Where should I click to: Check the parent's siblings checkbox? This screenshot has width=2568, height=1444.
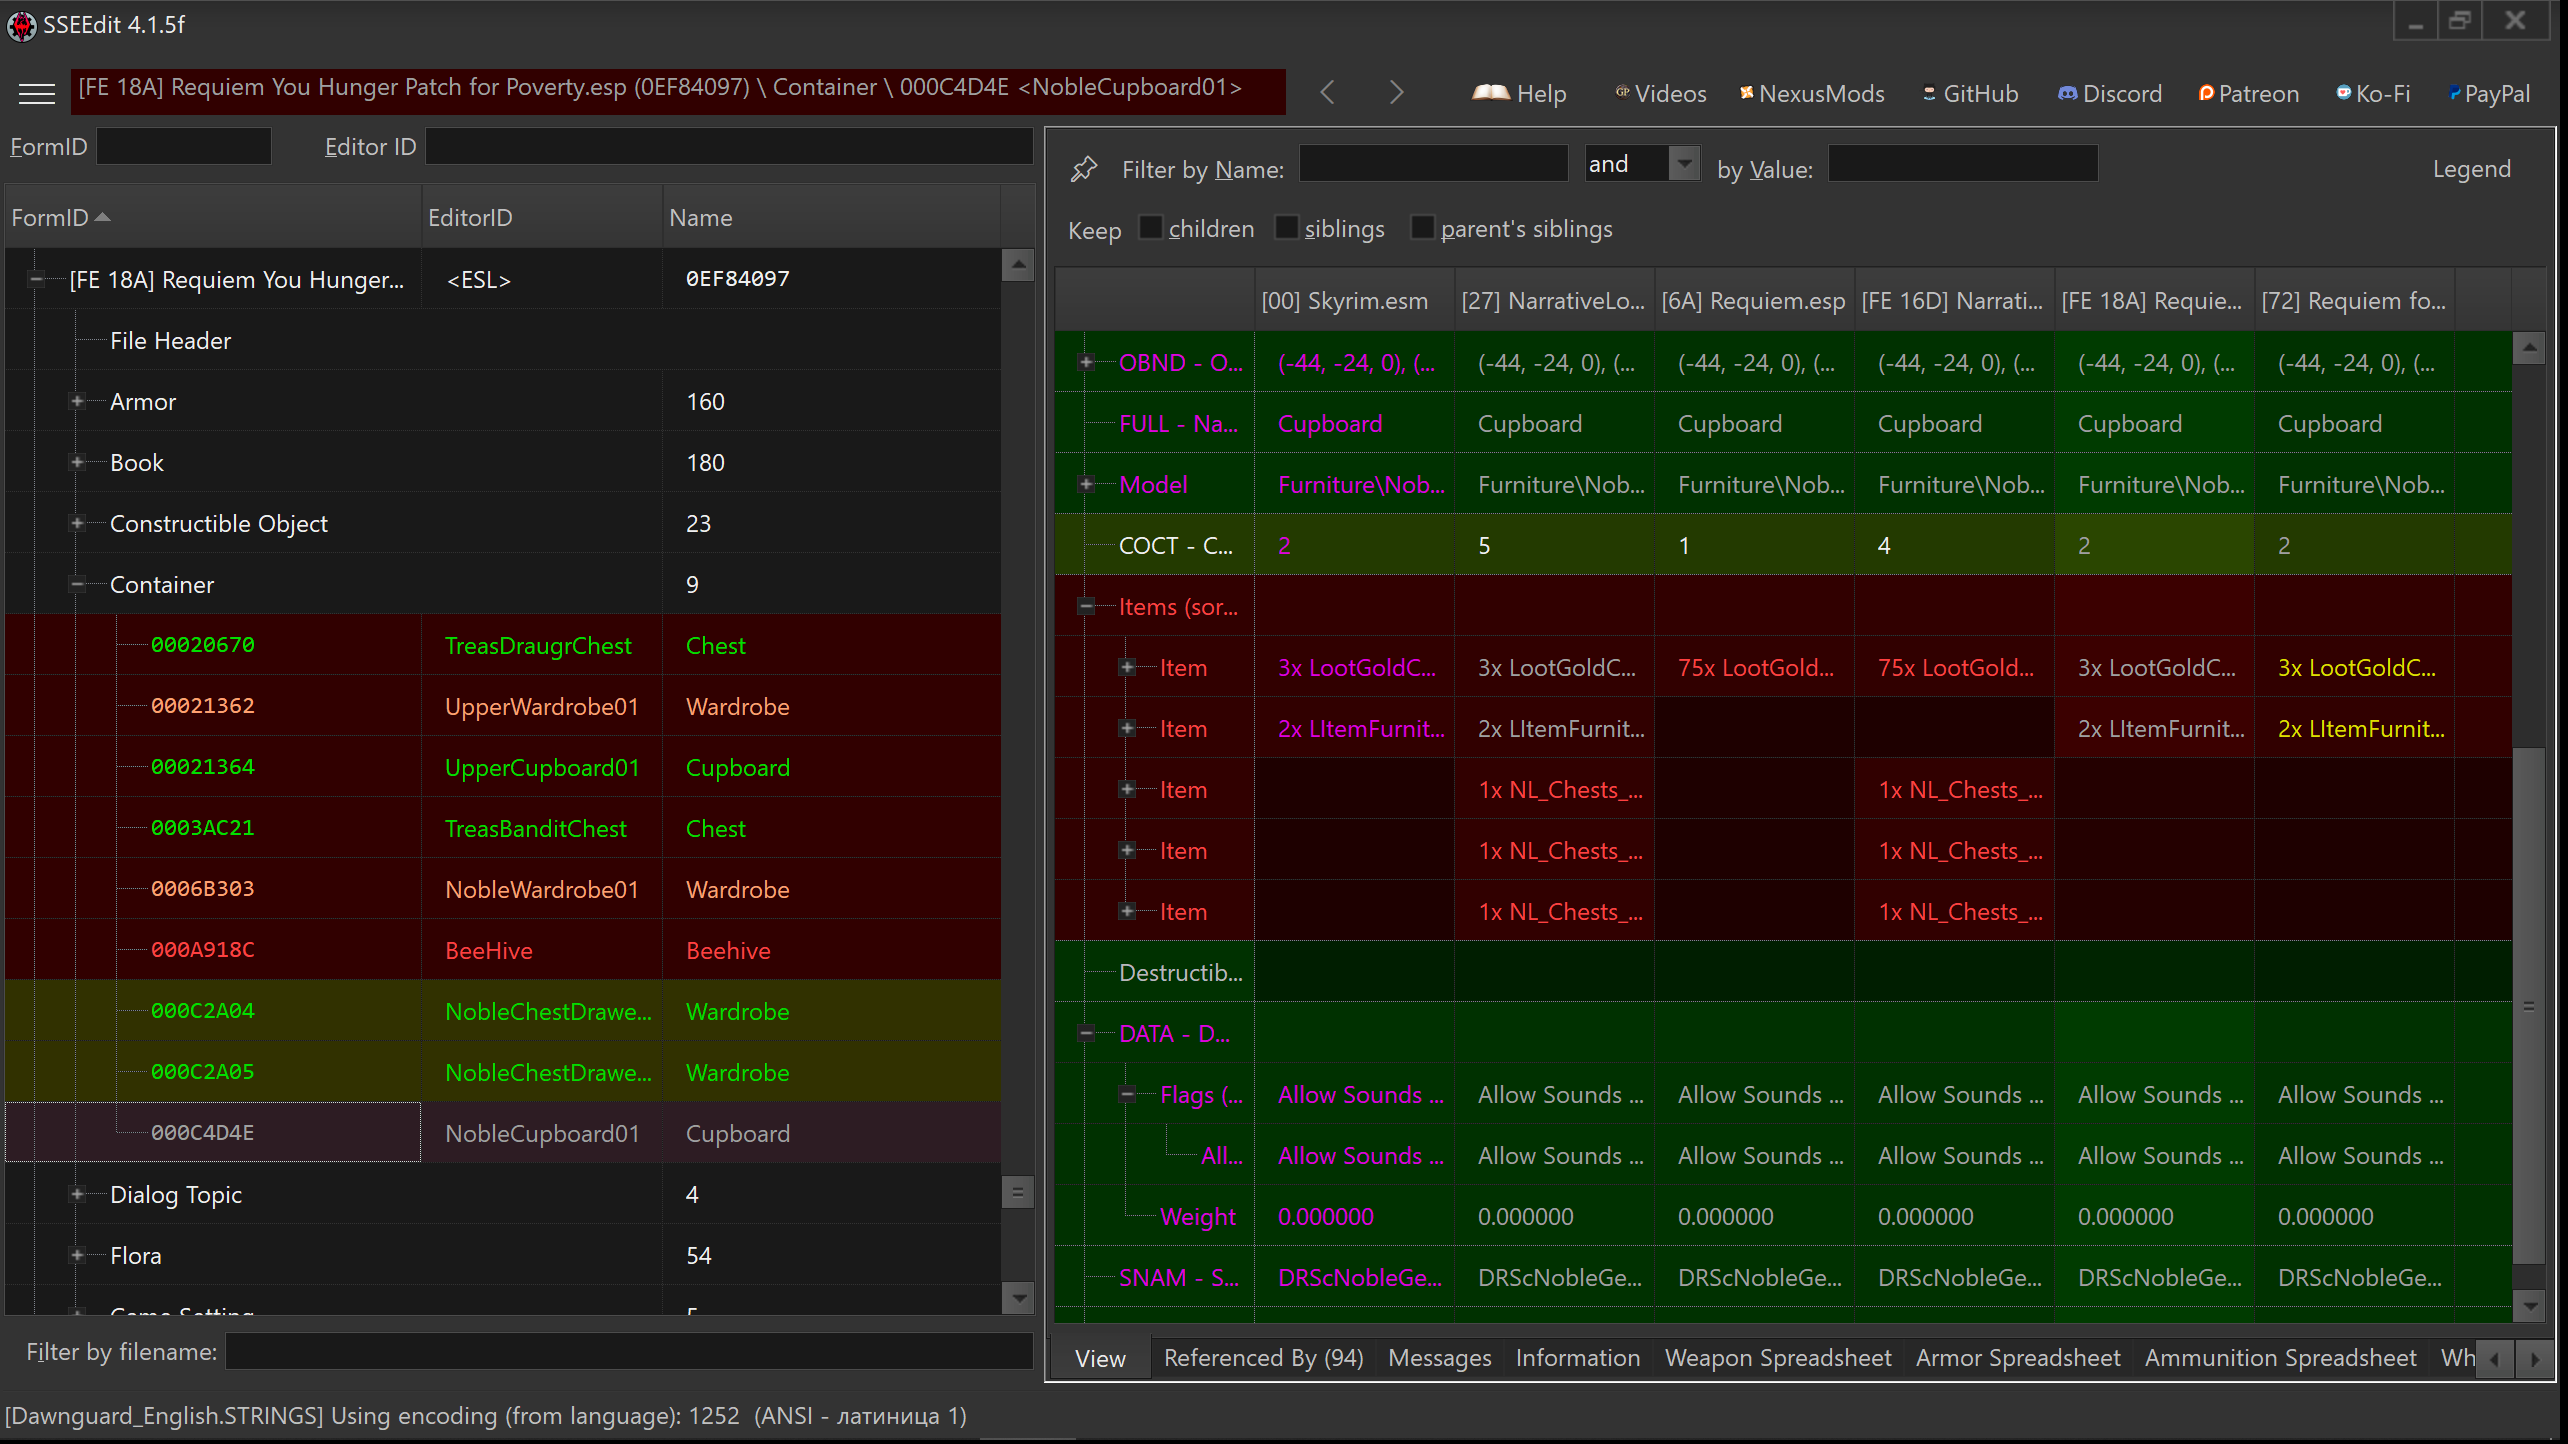(1422, 228)
